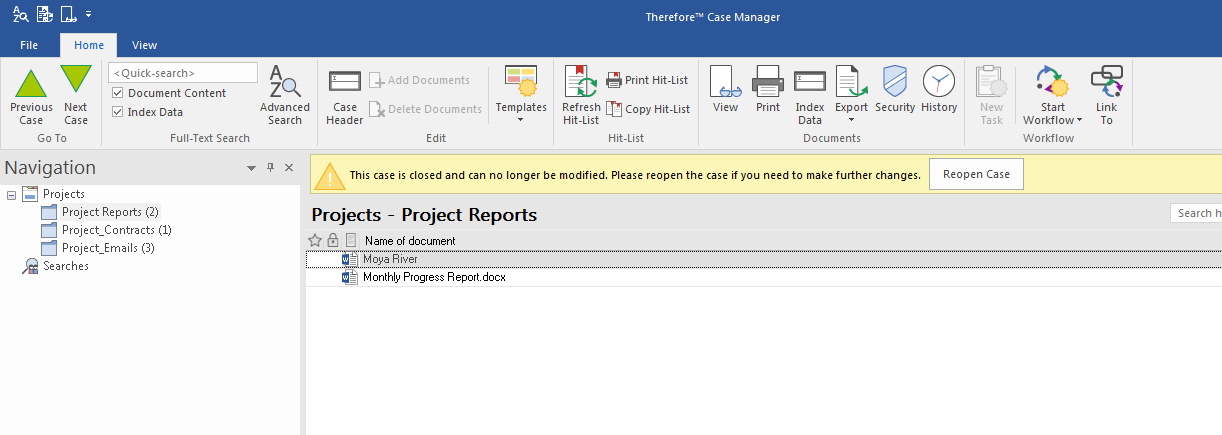The image size is (1222, 435).
Task: Print the selected document
Action: point(768,90)
